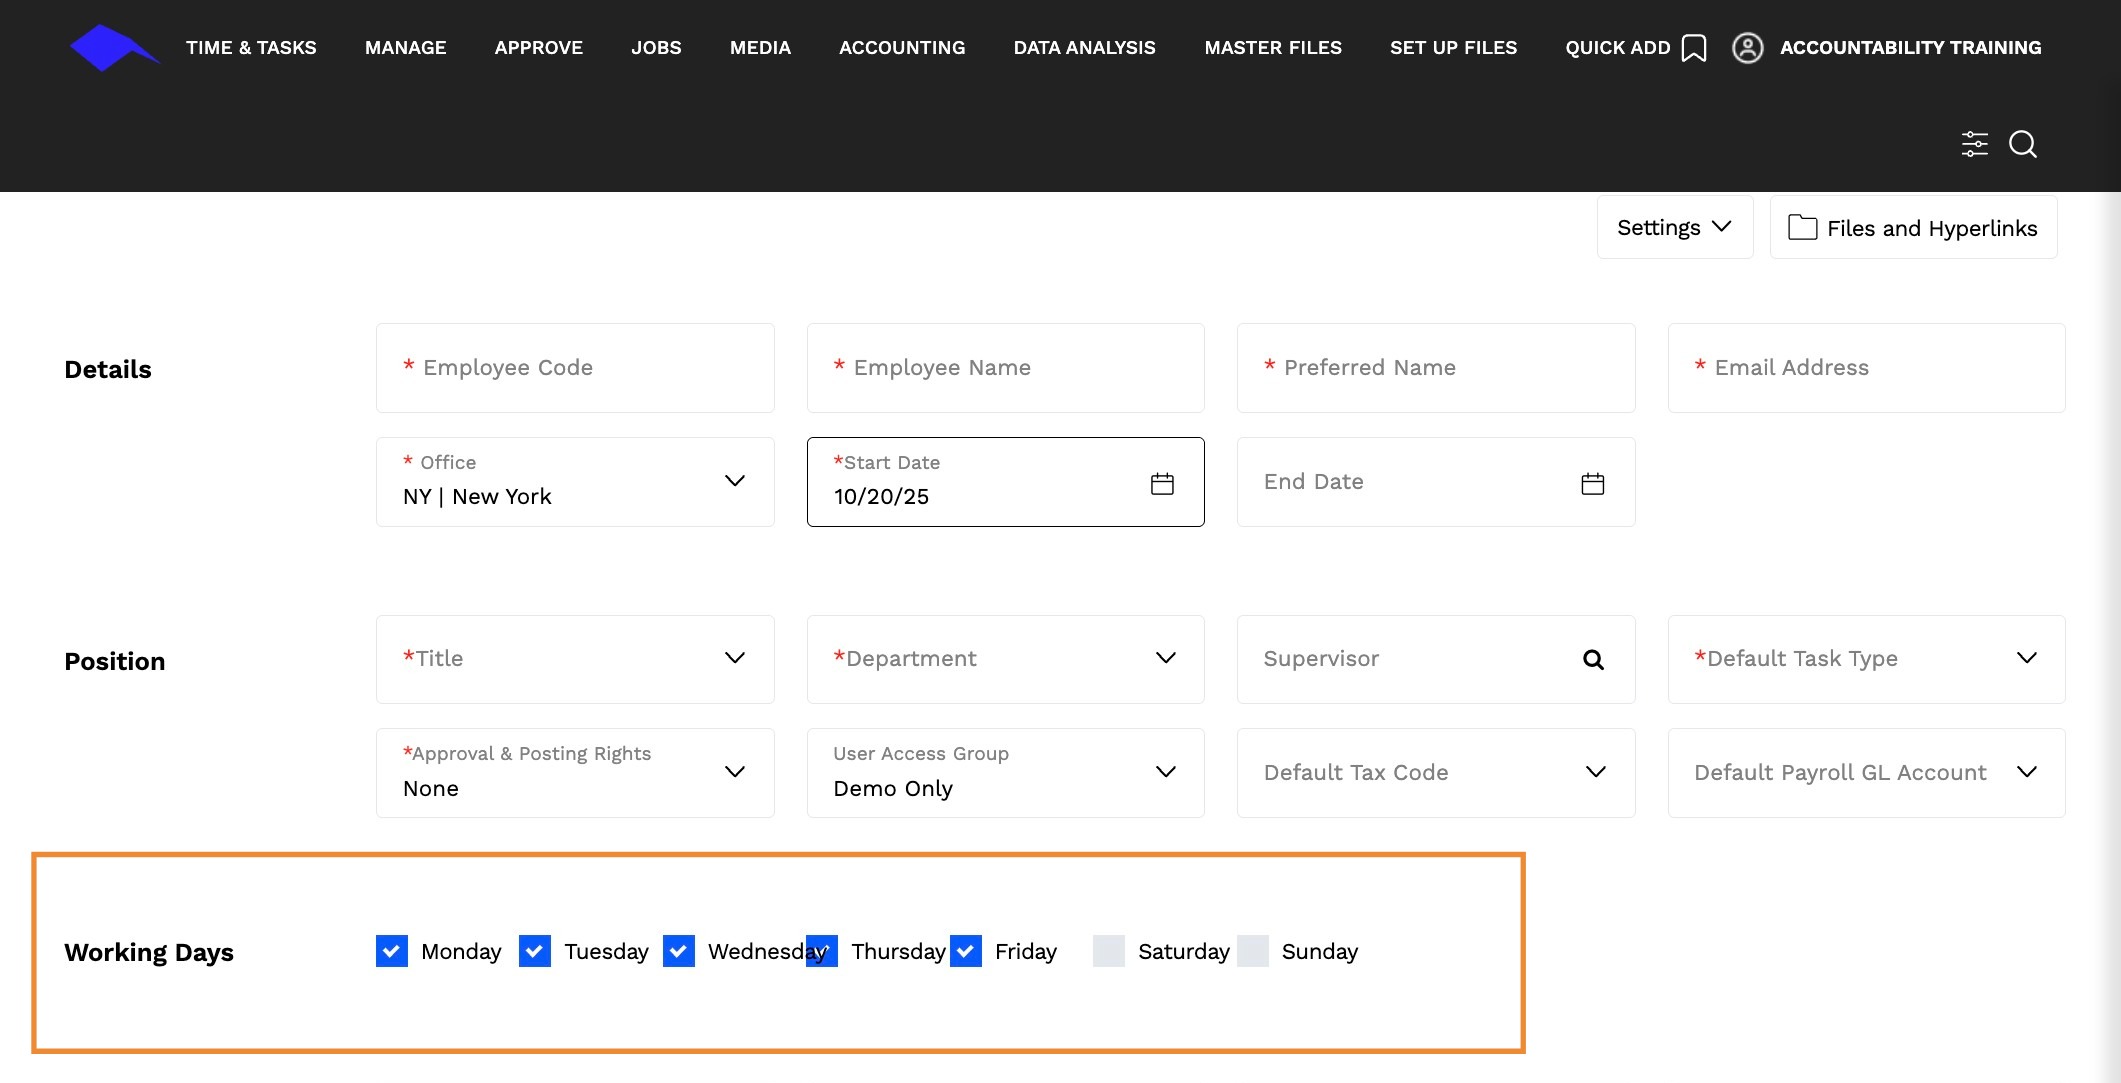Click the Working Days section heading

point(149,952)
